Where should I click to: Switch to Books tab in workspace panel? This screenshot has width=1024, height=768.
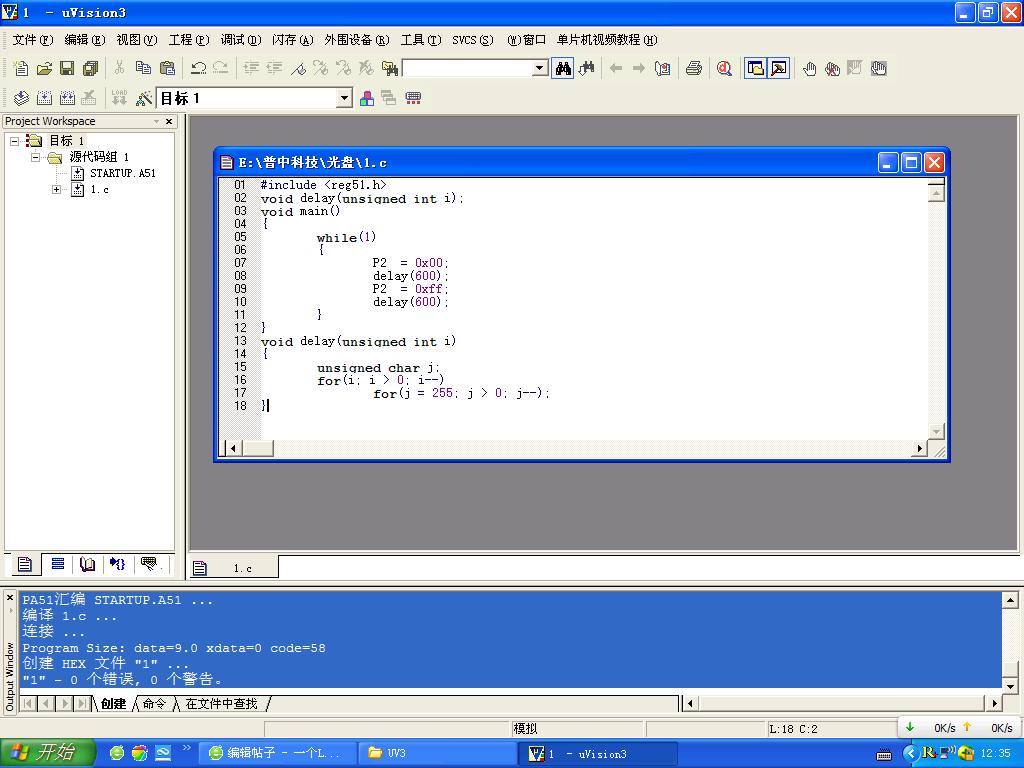[87, 564]
